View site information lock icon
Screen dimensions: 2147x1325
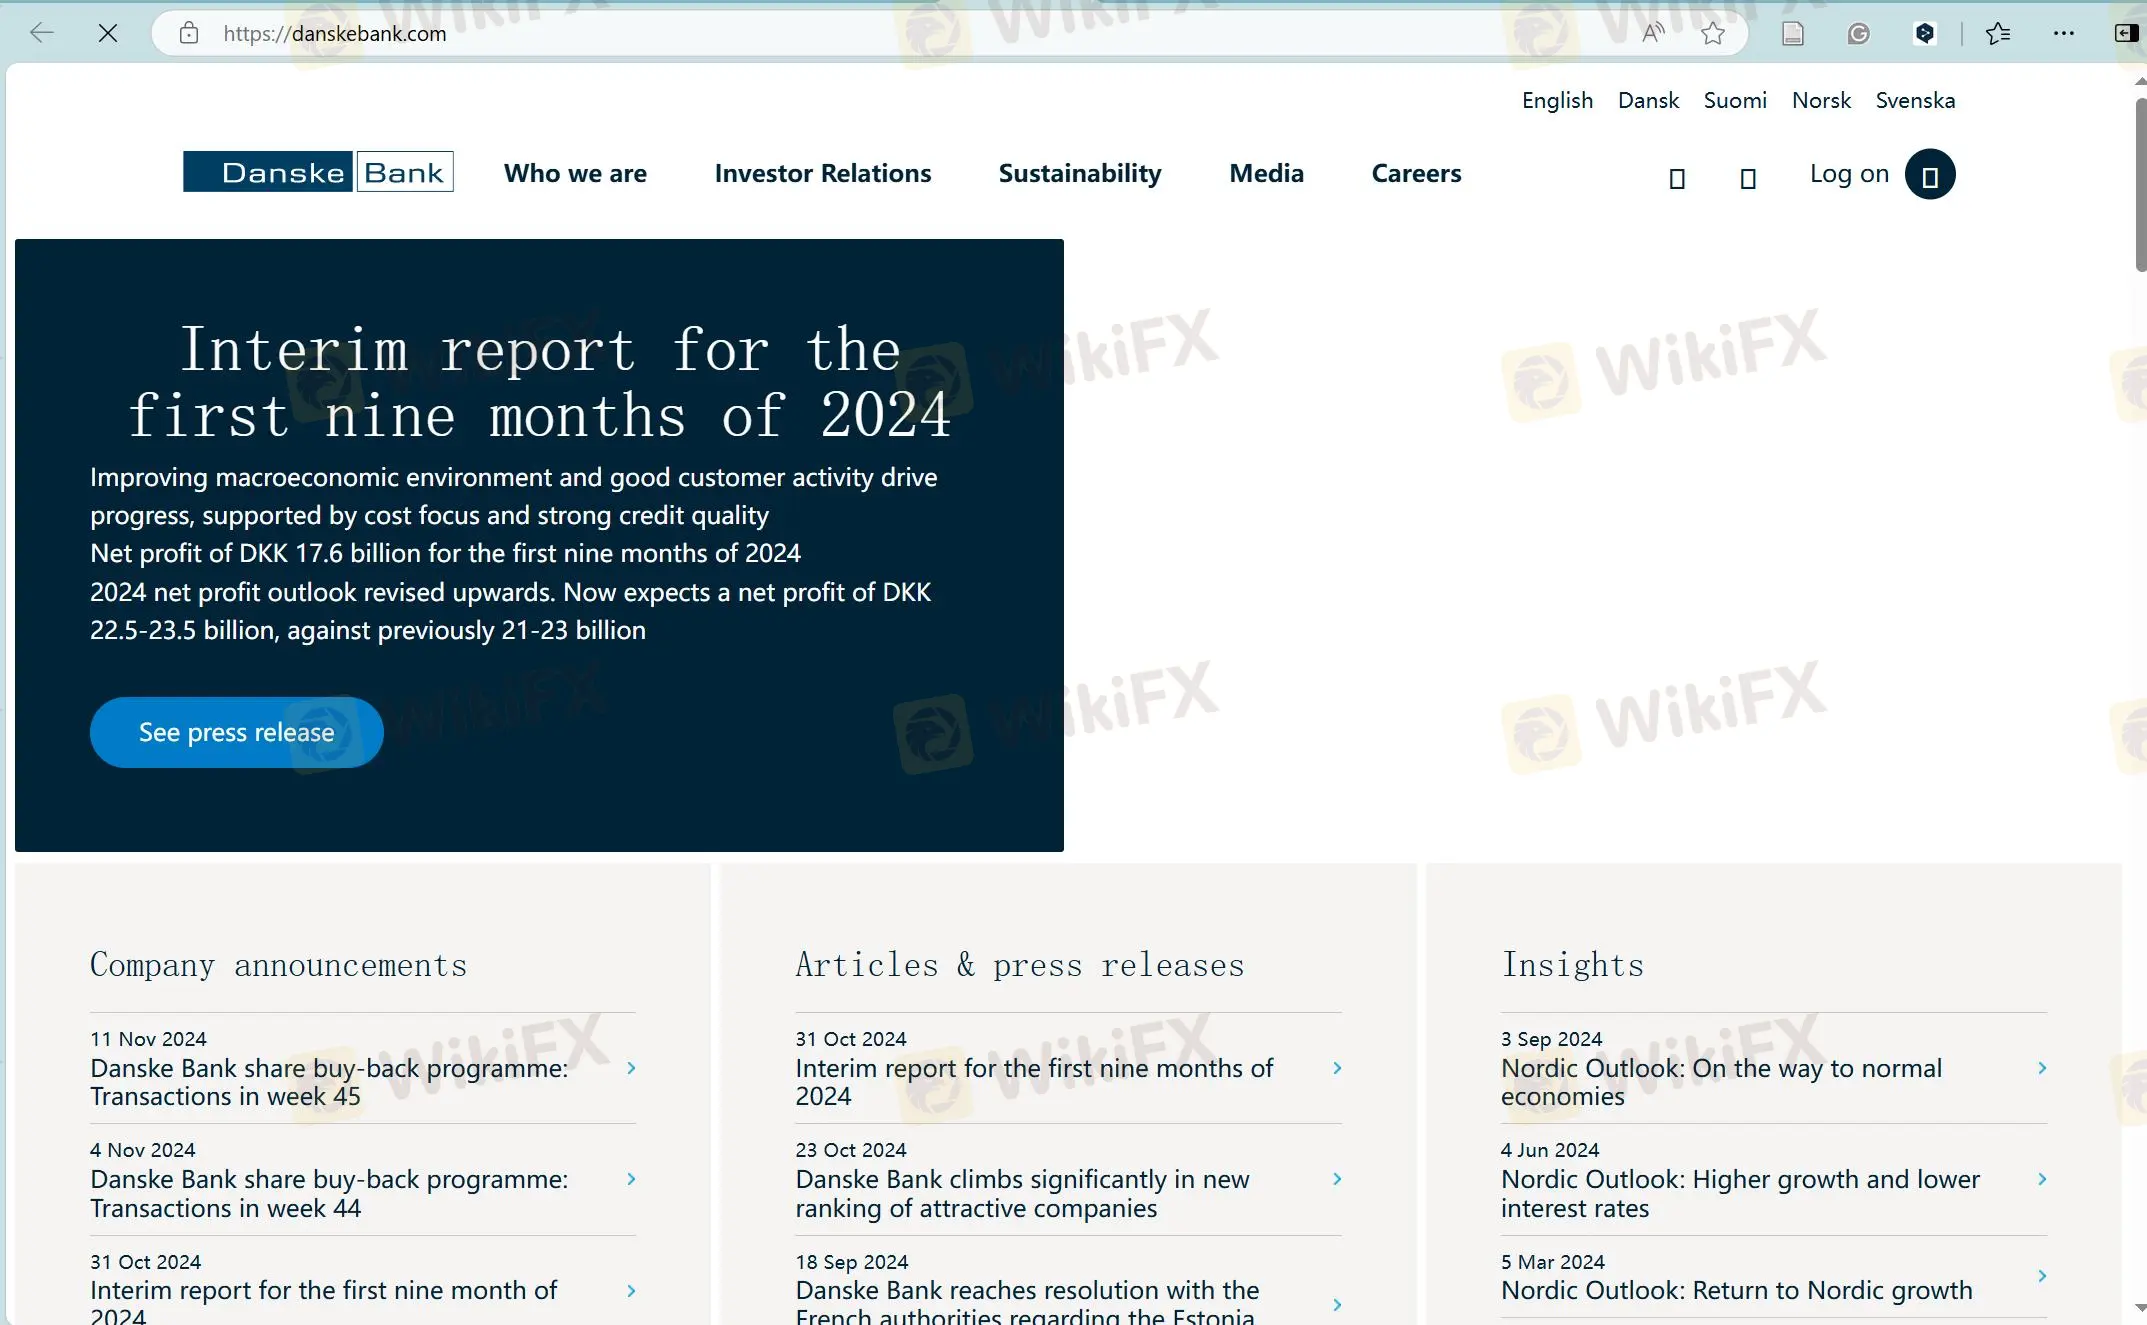click(x=189, y=33)
